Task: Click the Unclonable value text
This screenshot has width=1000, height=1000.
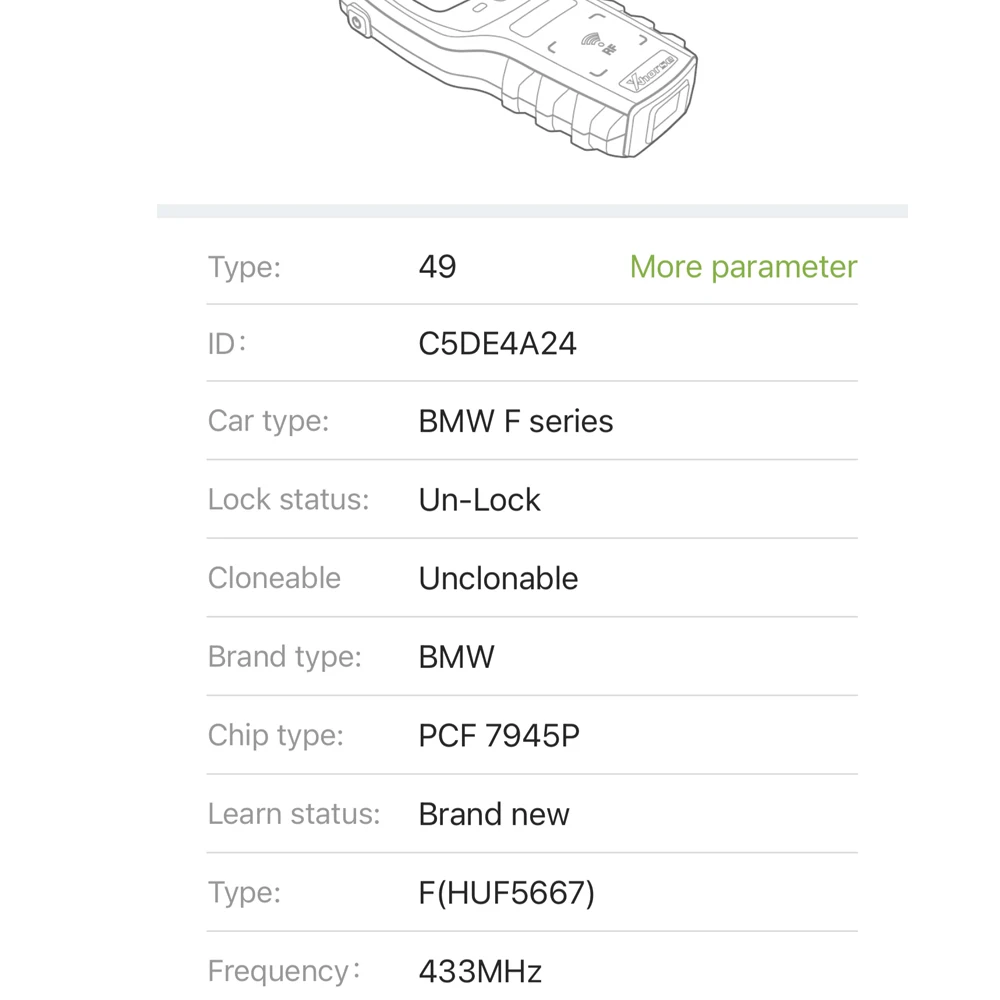Action: (x=498, y=579)
